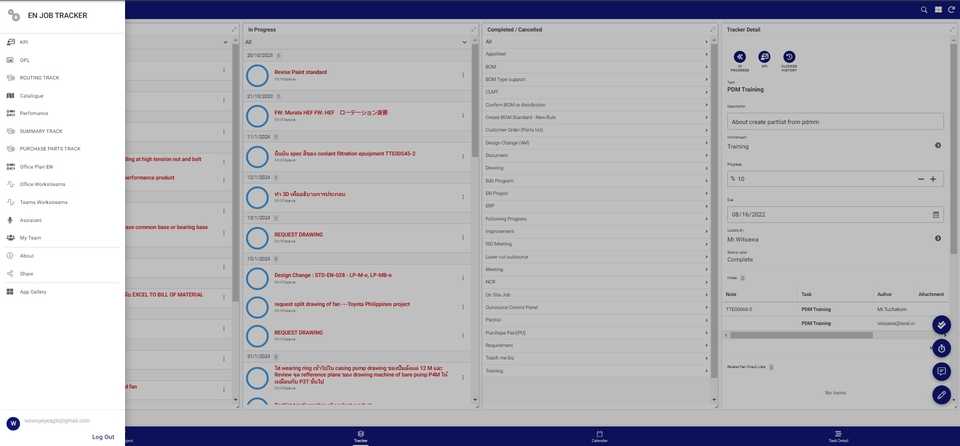Open the FW: Murata HEF task
The height and width of the screenshot is (446, 960).
331,113
